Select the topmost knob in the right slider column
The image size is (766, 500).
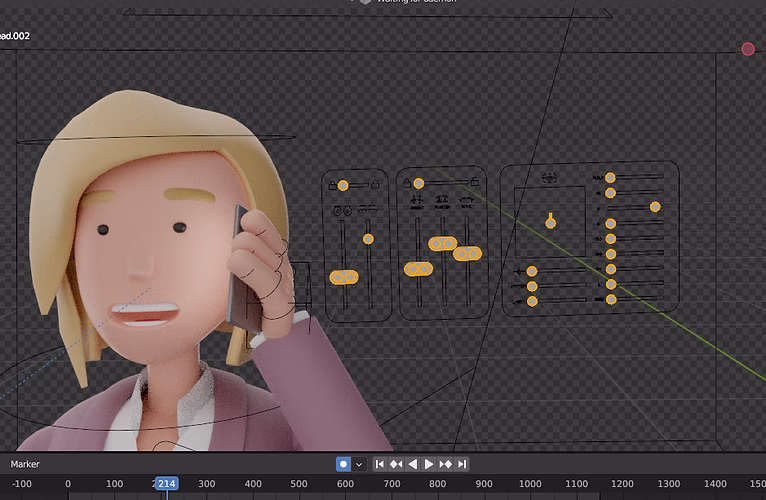[x=610, y=177]
